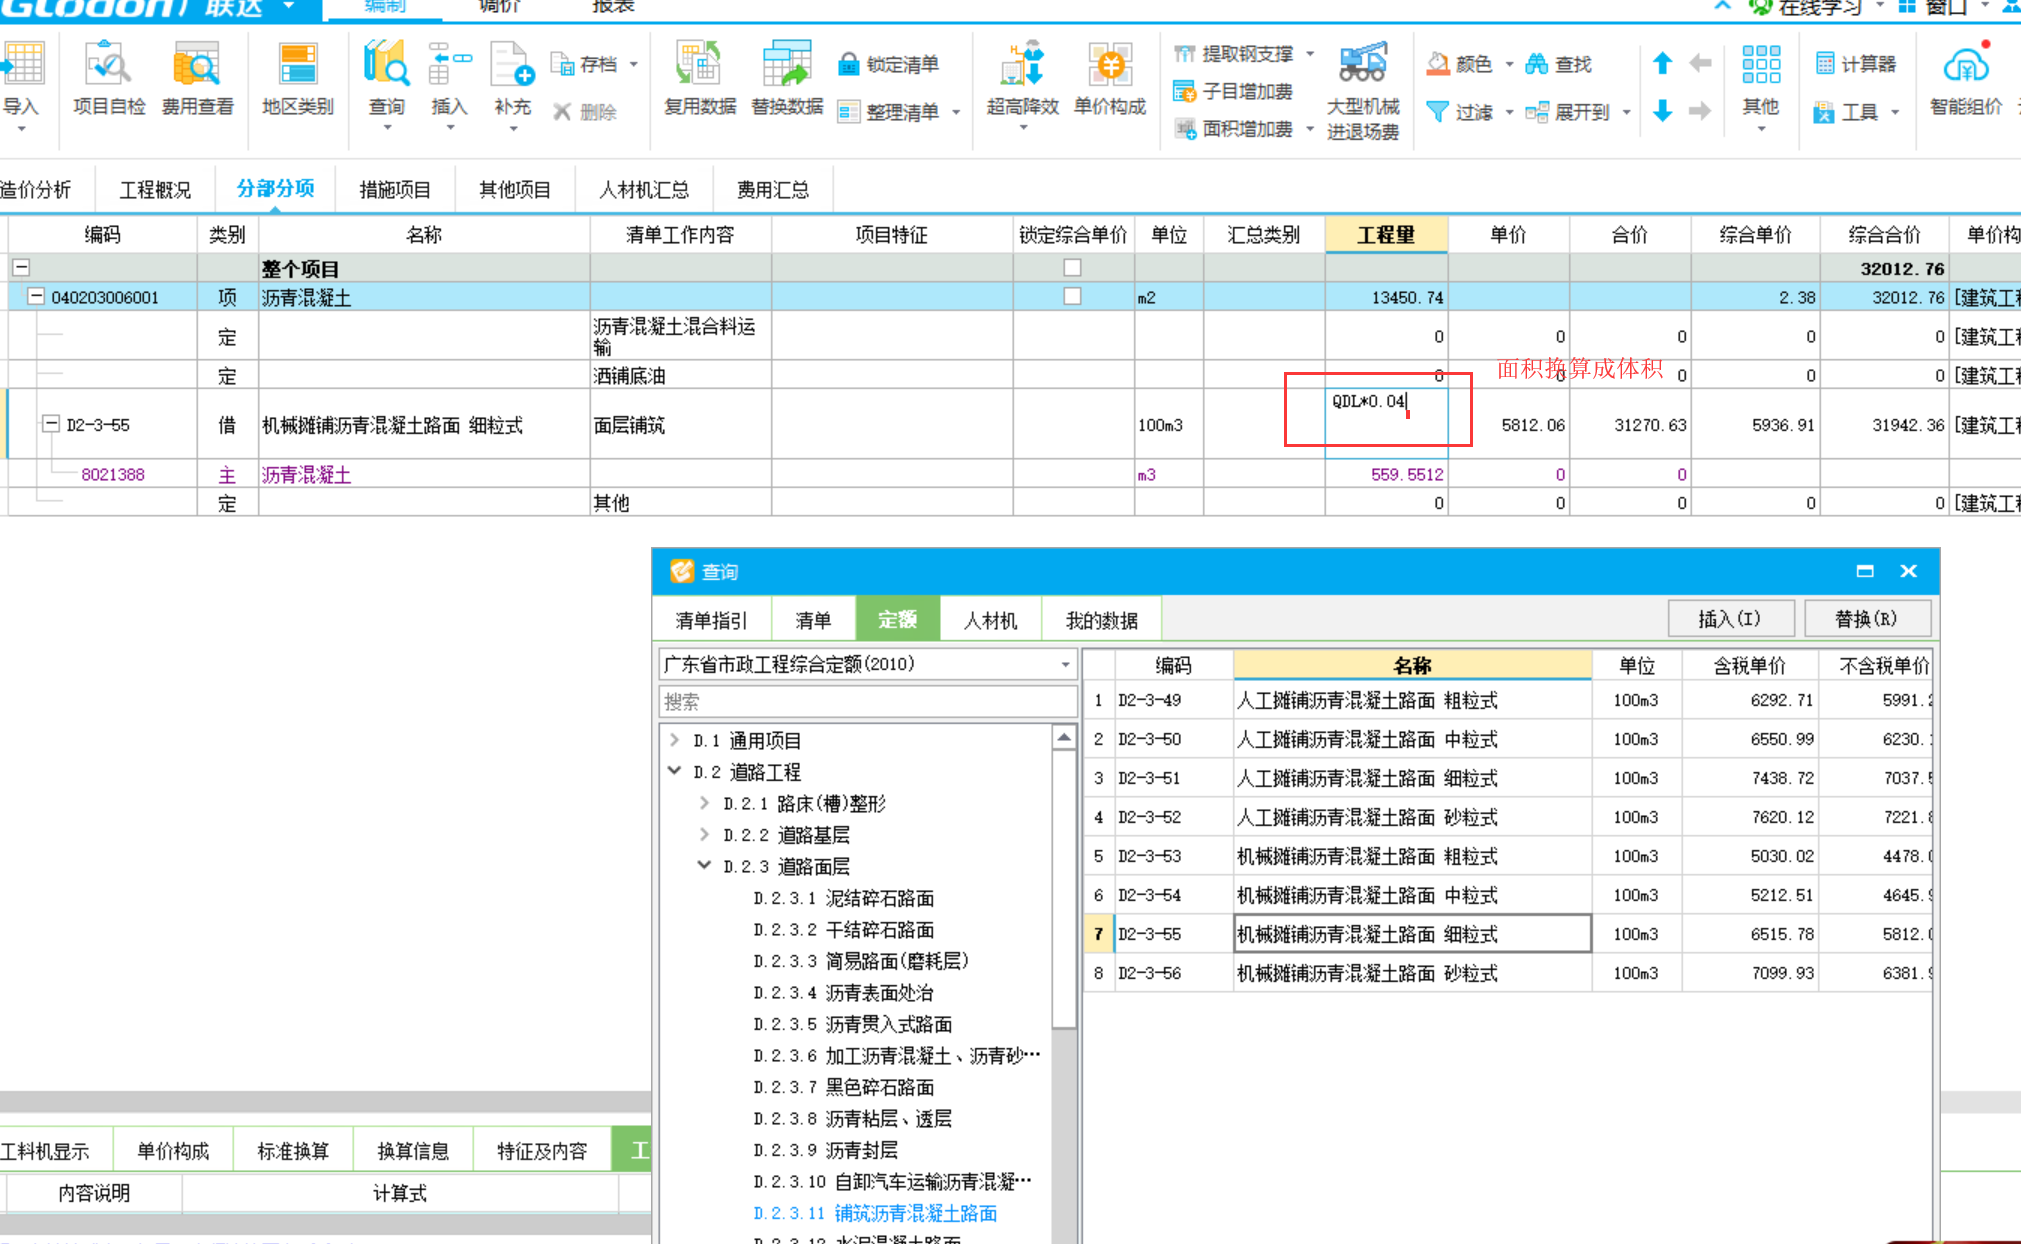Open the 替换数据 replace data tool
Screen dimensions: 2021x1244
click(787, 79)
